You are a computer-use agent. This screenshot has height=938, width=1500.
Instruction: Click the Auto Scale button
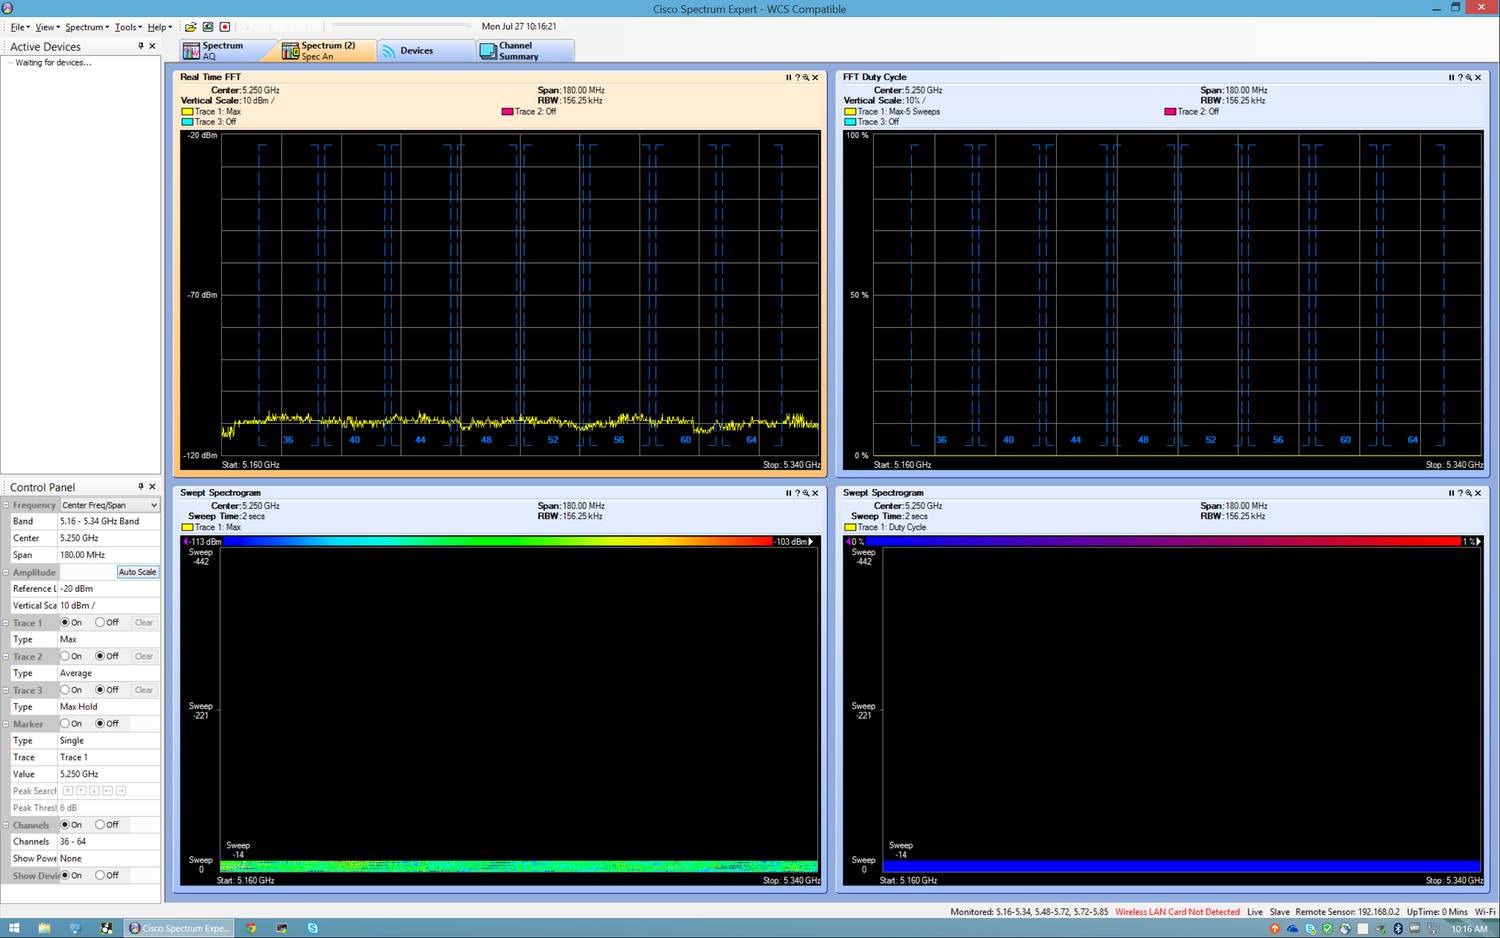pos(137,572)
